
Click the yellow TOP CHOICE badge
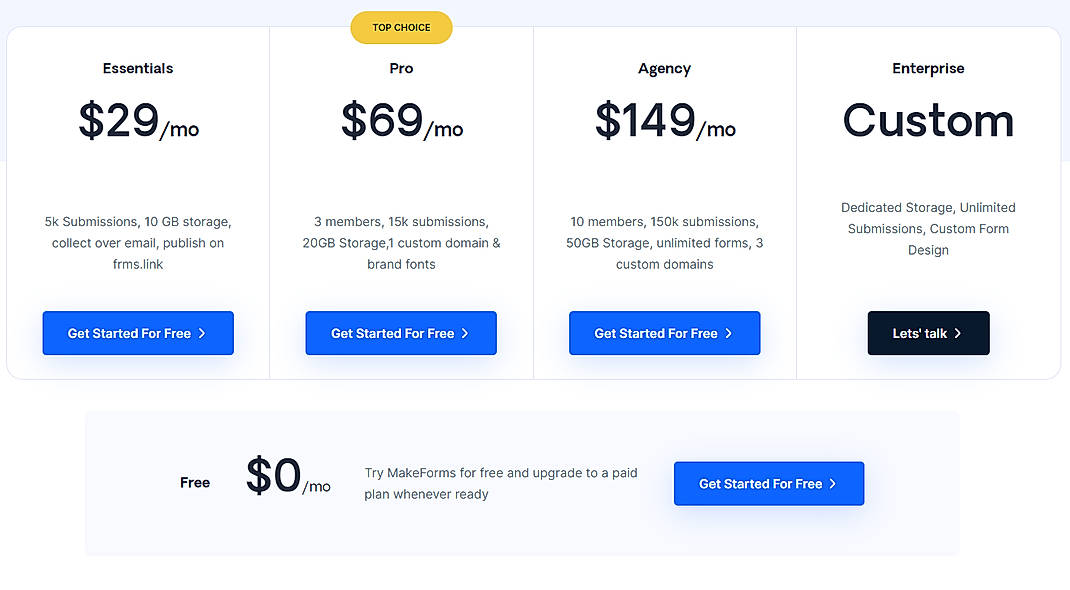pos(401,27)
